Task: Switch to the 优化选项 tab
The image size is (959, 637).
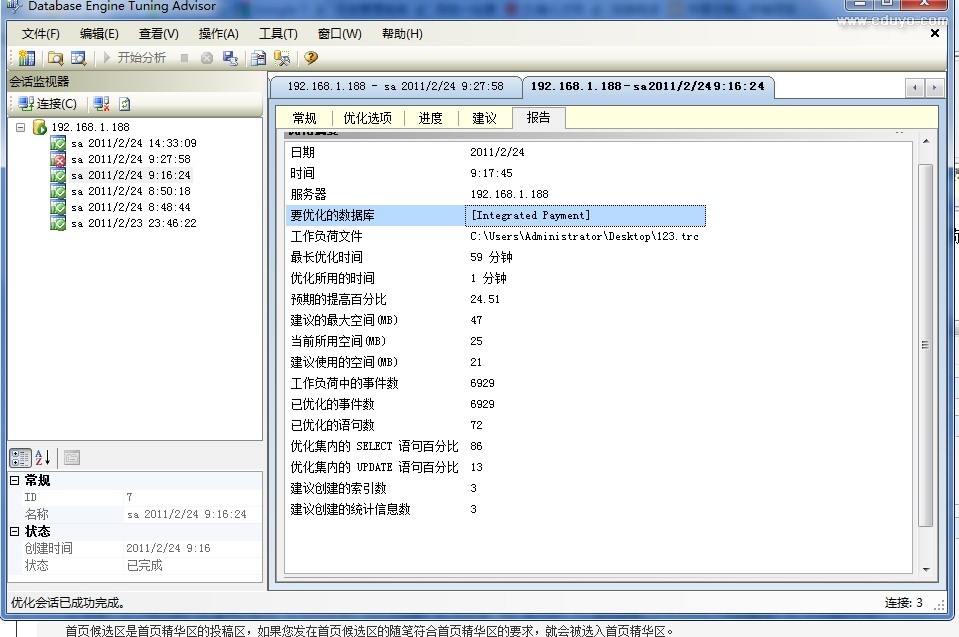Action: click(x=367, y=118)
